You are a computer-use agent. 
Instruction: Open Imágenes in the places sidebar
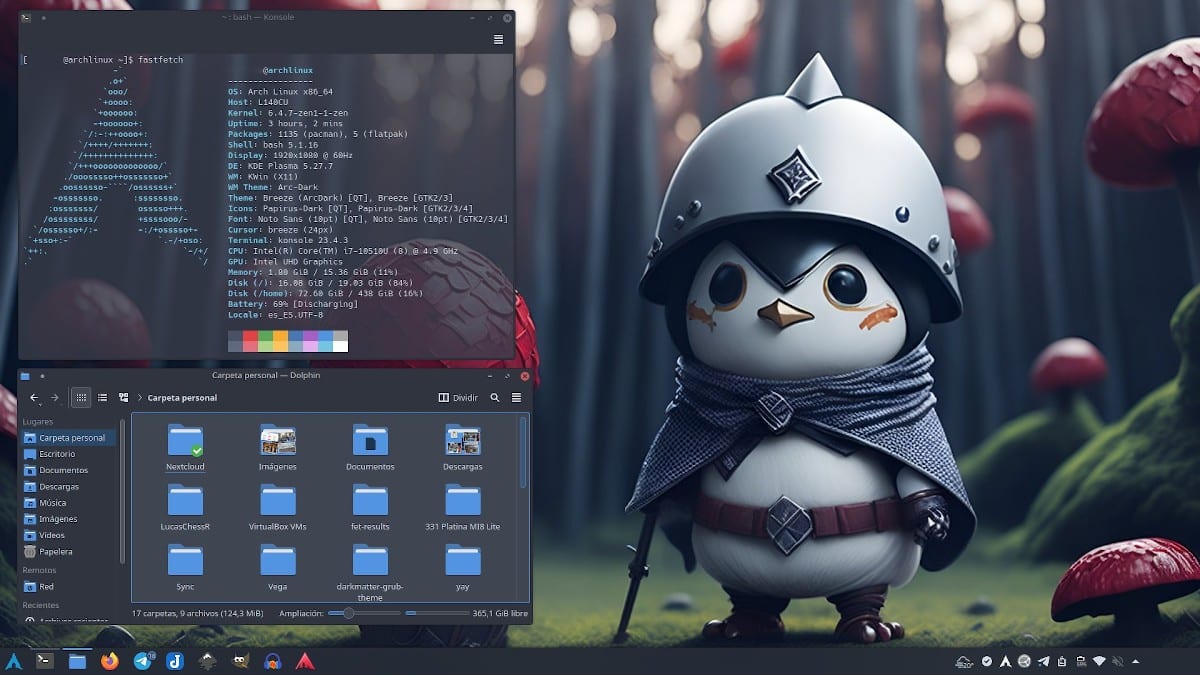(69, 519)
